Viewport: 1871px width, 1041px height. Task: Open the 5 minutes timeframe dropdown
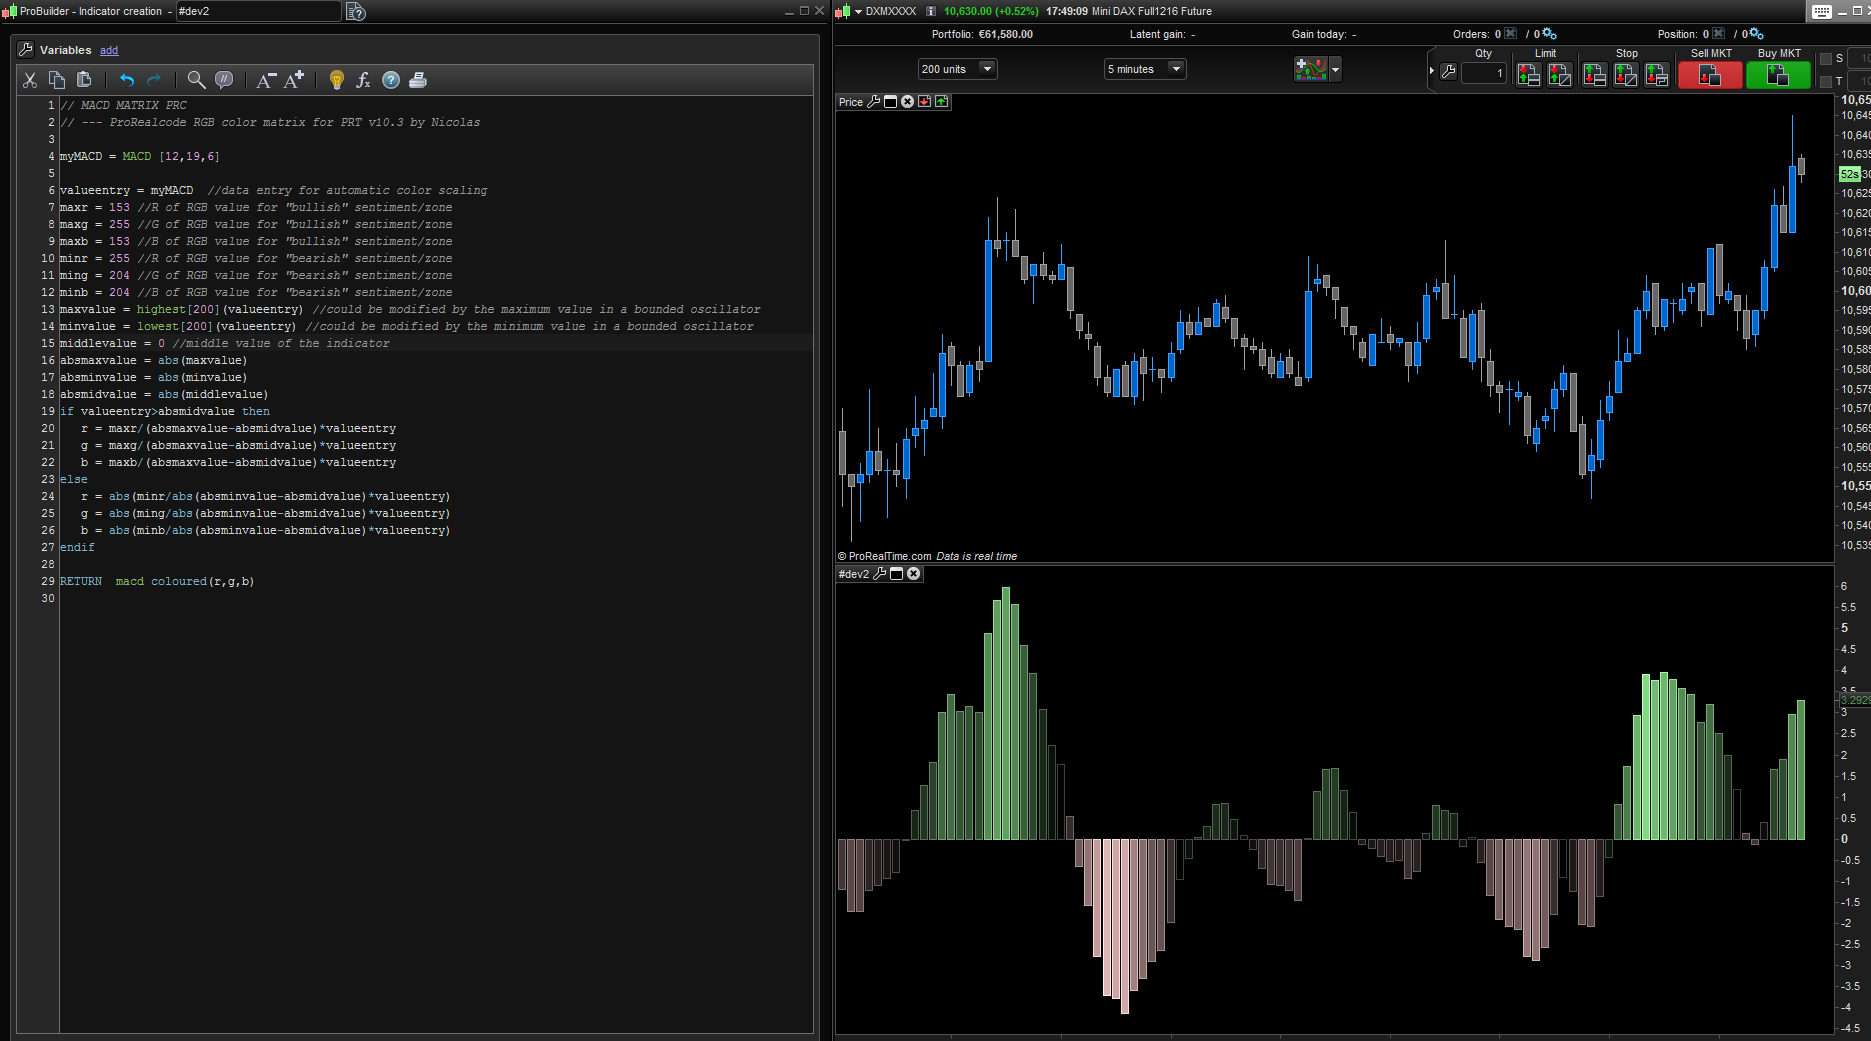pos(1144,69)
